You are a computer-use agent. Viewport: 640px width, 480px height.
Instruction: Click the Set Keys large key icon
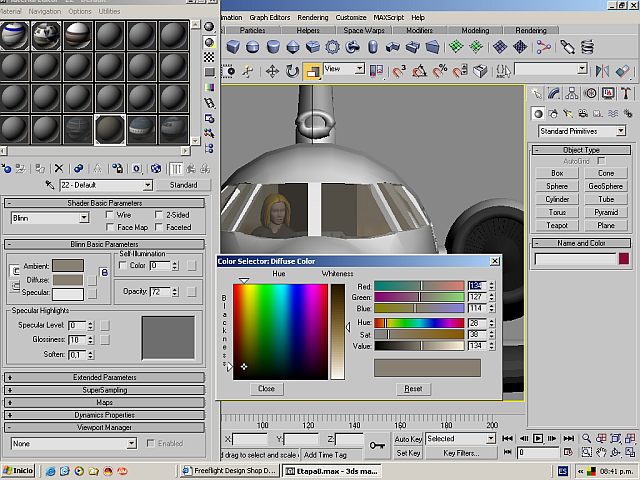click(x=377, y=445)
